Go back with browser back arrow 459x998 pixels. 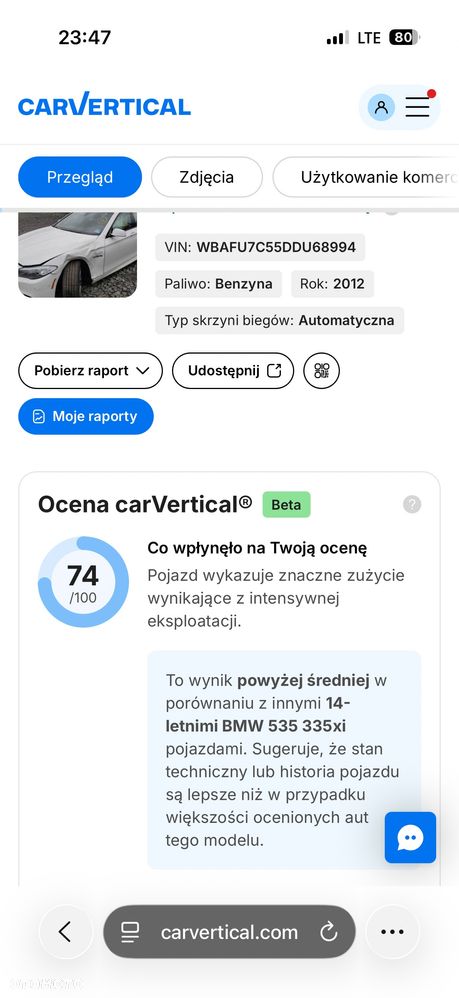click(x=66, y=932)
